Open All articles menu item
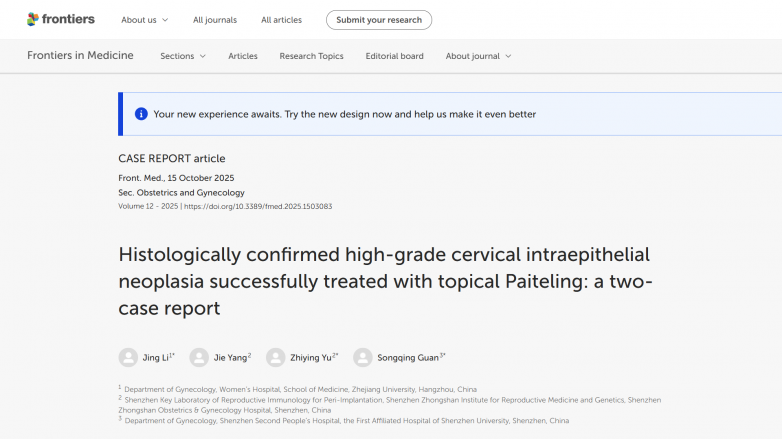 click(x=281, y=20)
